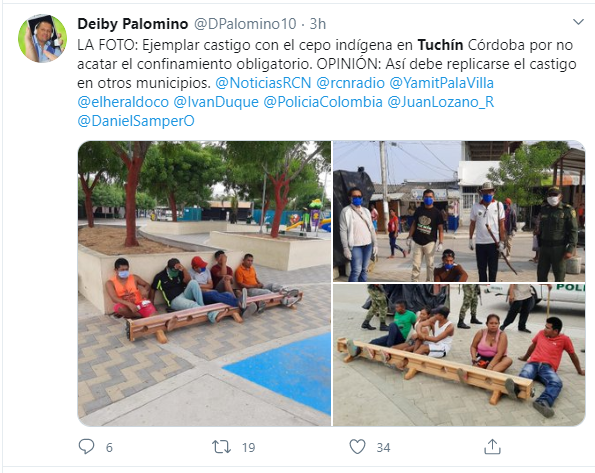This screenshot has width=595, height=473.
Task: Open the share tweet icon
Action: pos(492,446)
